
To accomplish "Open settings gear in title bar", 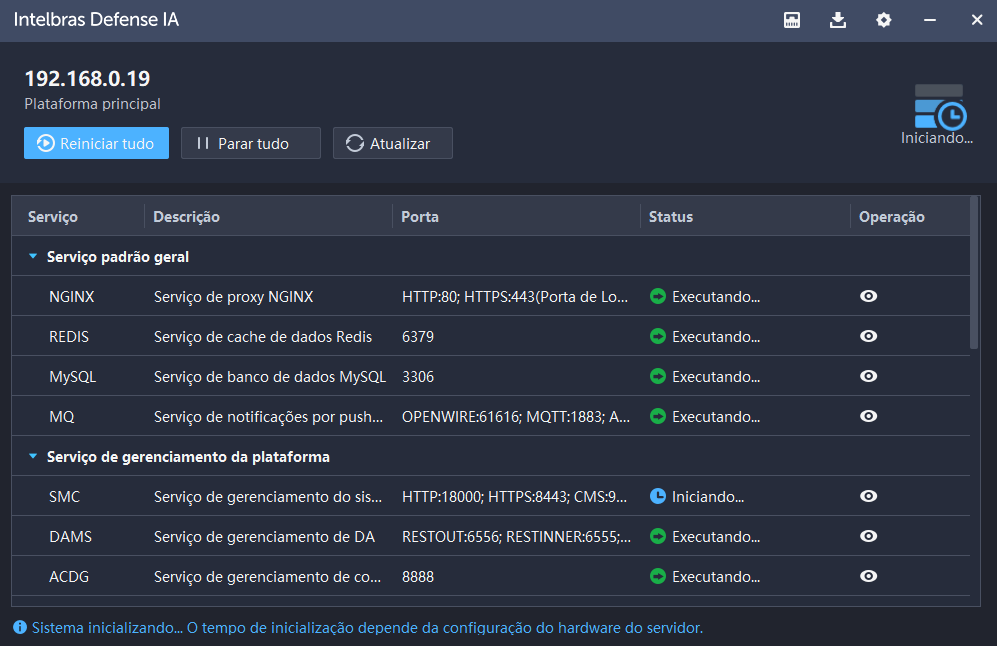I will pos(884,20).
